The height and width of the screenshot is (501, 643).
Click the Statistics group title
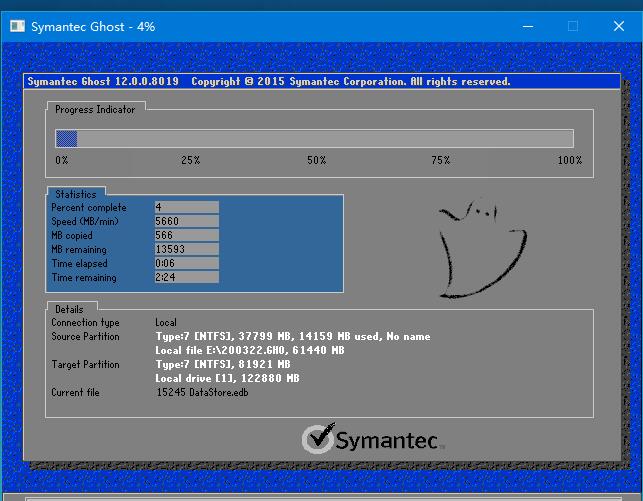coord(76,194)
